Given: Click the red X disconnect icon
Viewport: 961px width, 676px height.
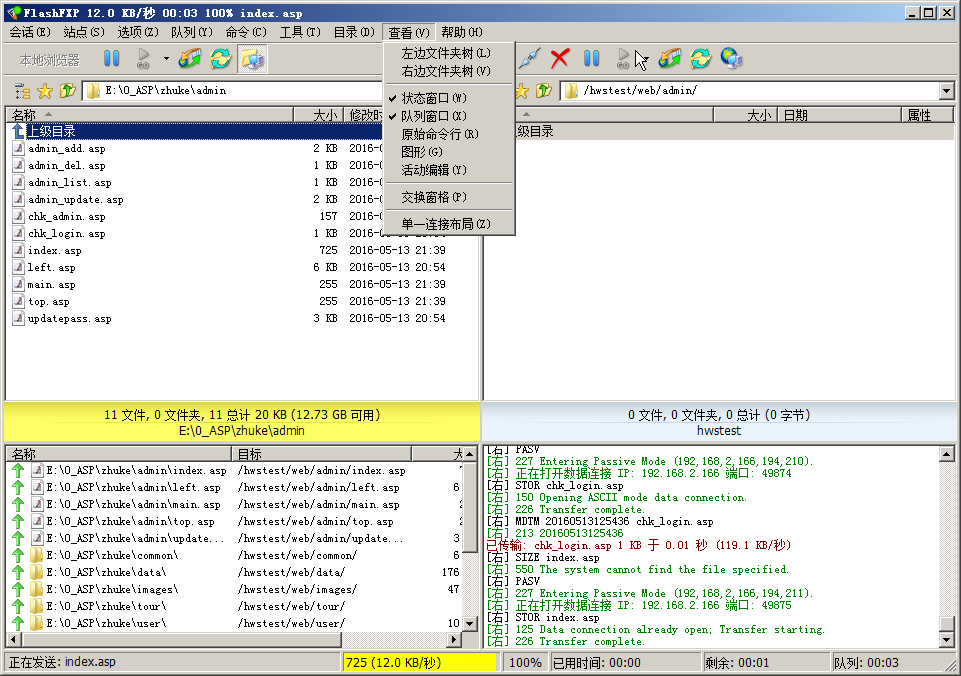Looking at the screenshot, I should coord(560,59).
